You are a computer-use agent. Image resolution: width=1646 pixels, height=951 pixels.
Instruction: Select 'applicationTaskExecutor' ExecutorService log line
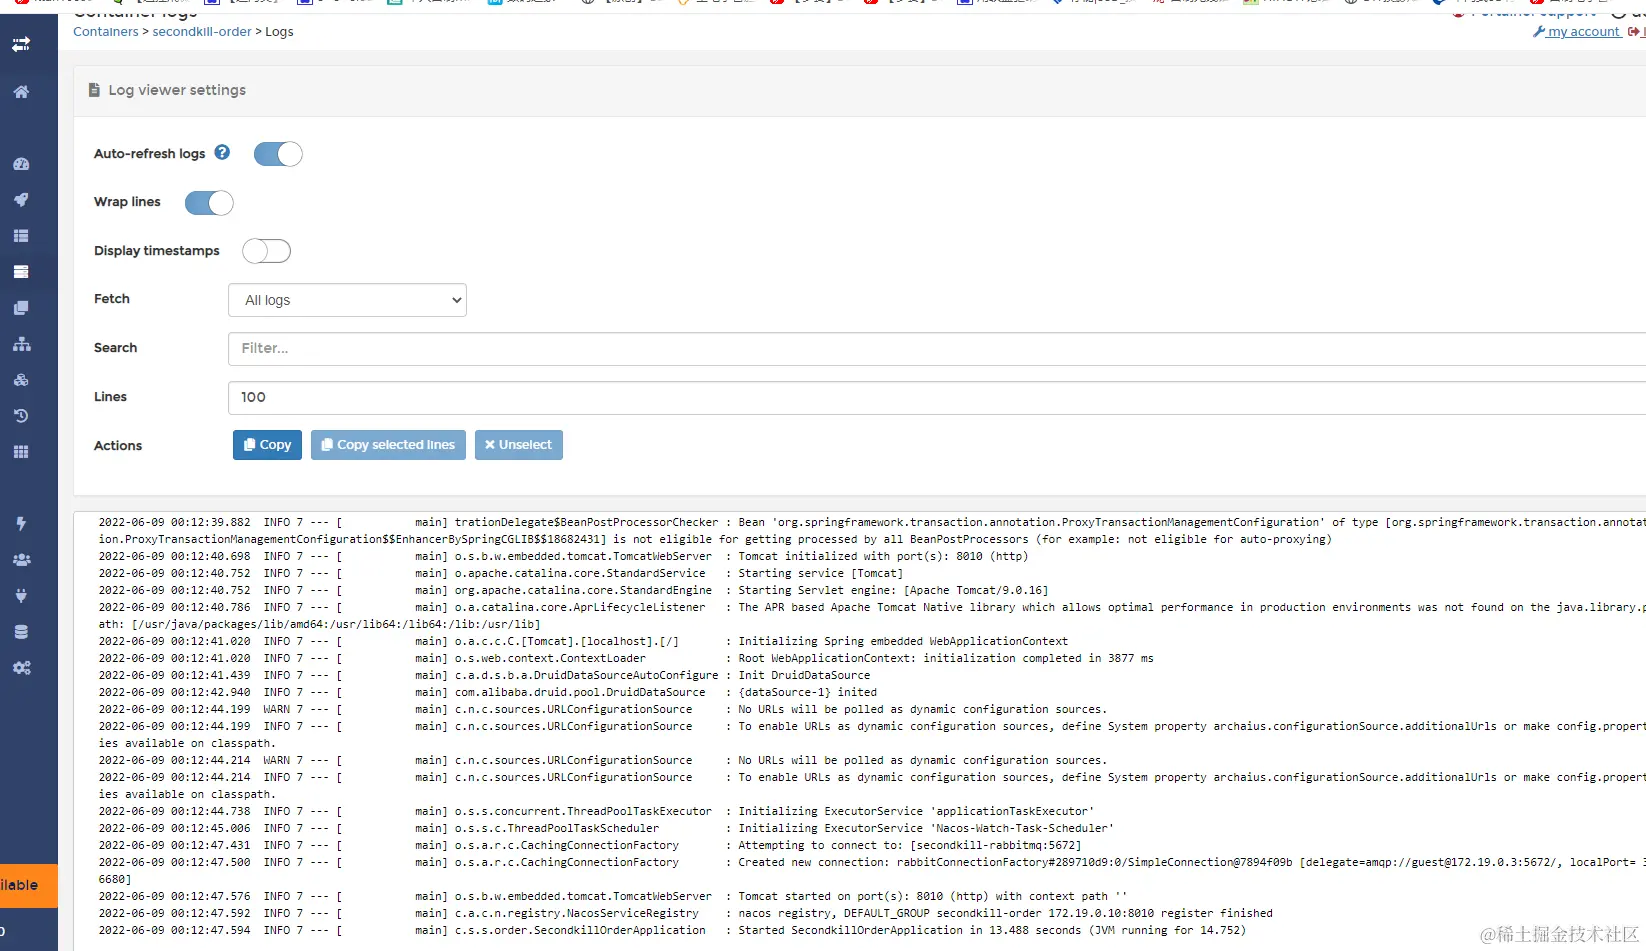596,812
